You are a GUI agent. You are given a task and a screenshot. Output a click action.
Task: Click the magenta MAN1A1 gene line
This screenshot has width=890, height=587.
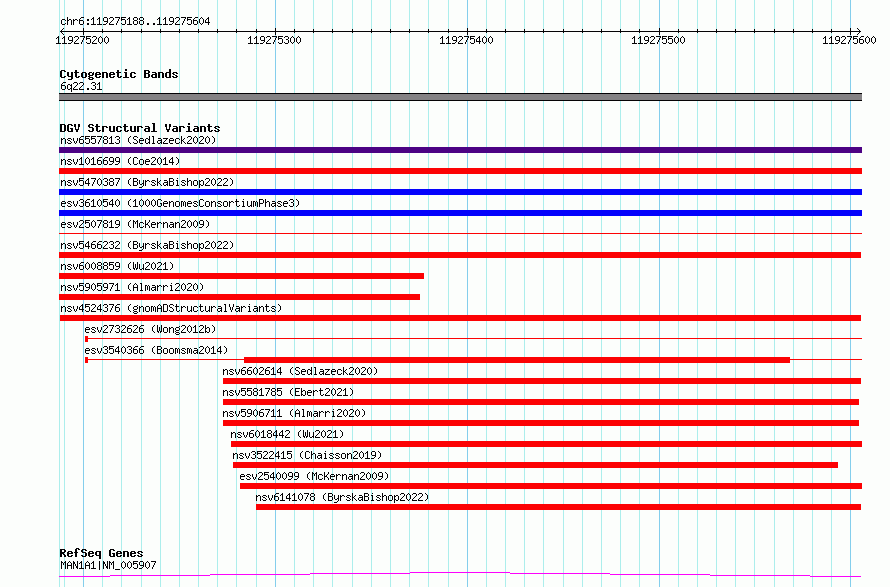click(x=460, y=575)
